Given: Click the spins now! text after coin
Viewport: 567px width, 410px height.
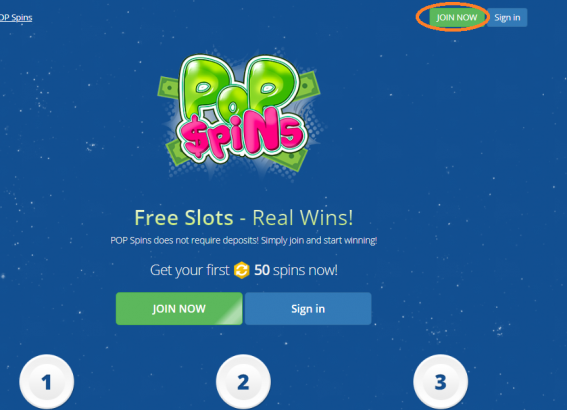Looking at the screenshot, I should click(305, 270).
